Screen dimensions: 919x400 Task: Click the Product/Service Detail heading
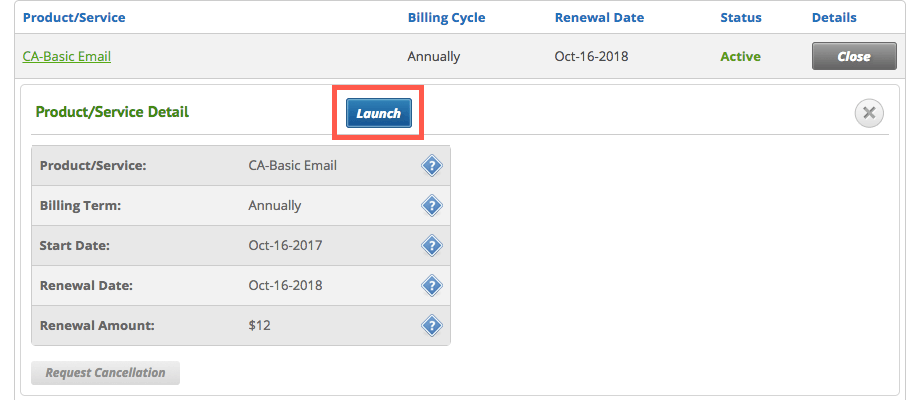point(112,112)
